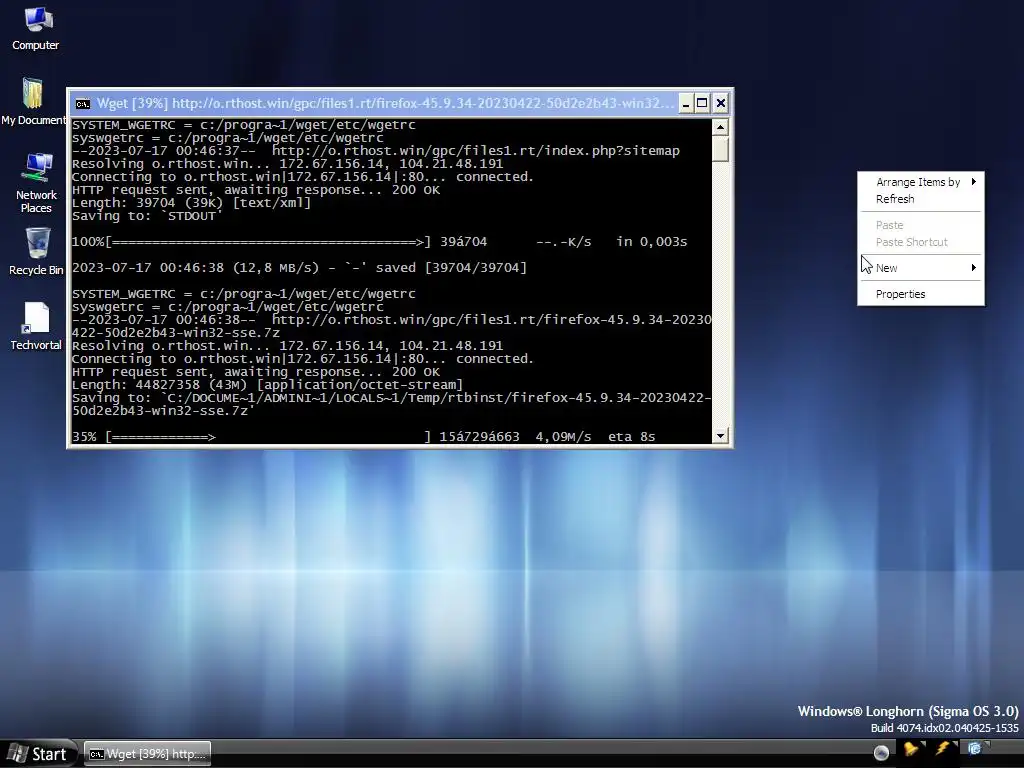This screenshot has width=1024, height=768.
Task: Click the first SYSTEM_WGETRC line in console
Action: pyautogui.click(x=244, y=125)
